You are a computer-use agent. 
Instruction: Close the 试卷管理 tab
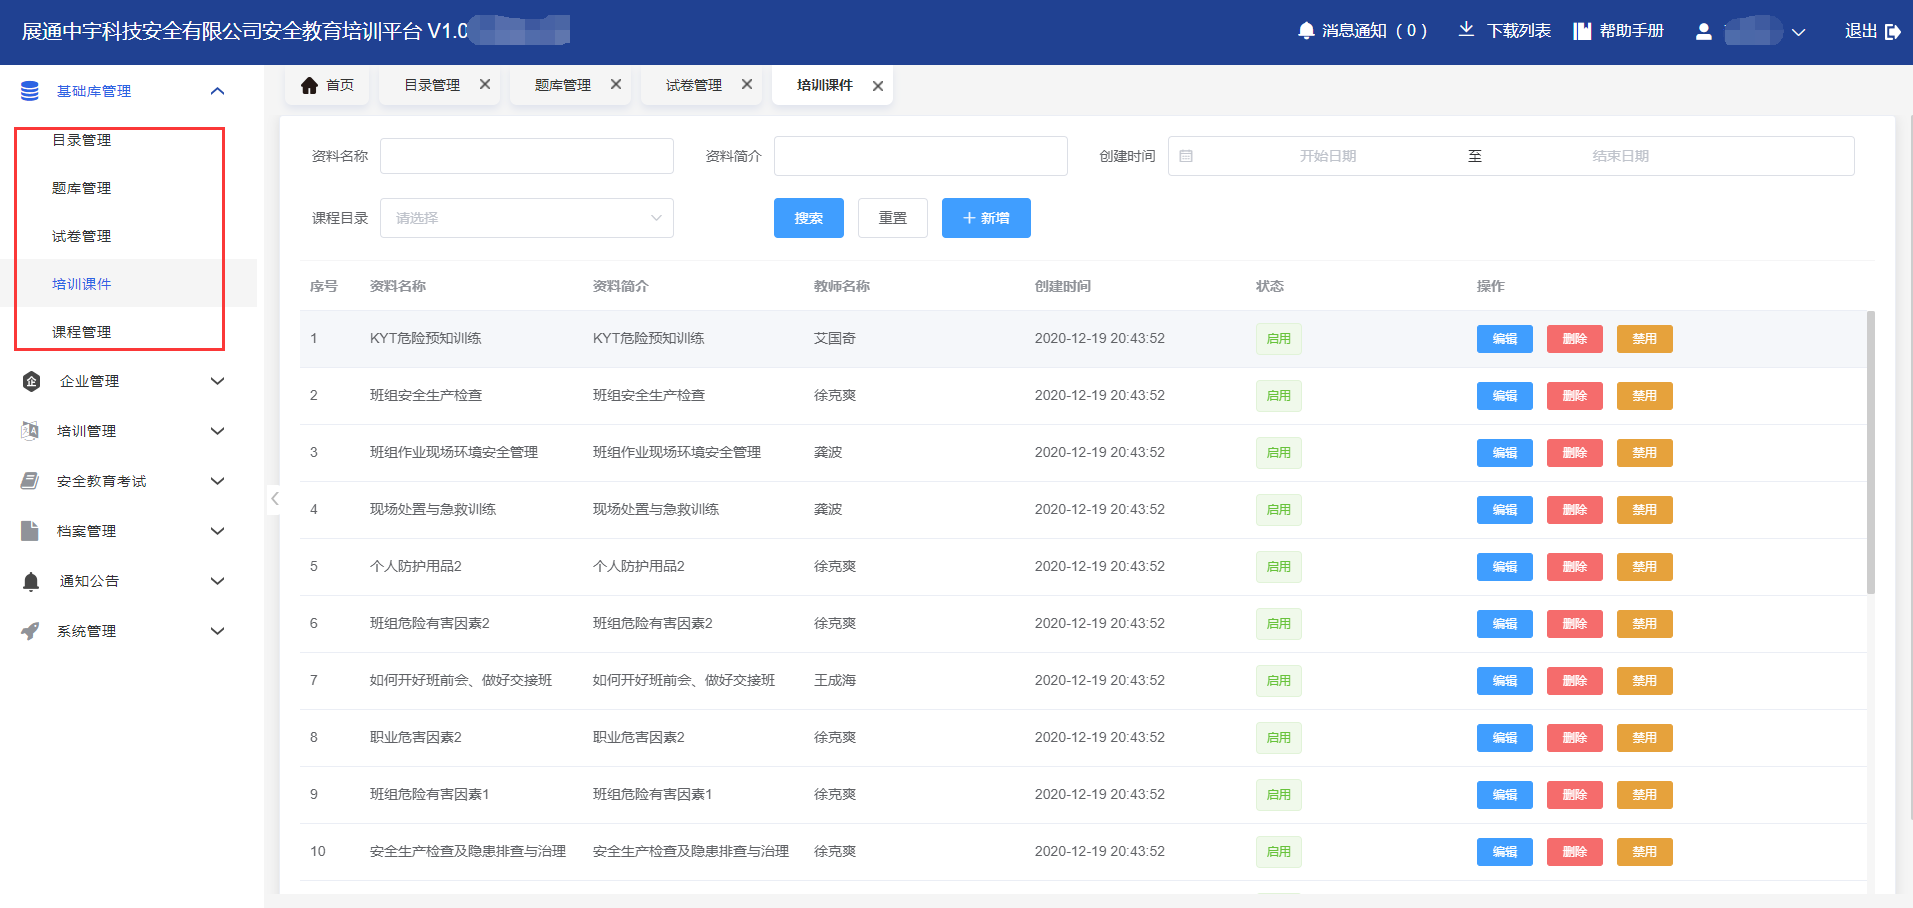click(747, 85)
